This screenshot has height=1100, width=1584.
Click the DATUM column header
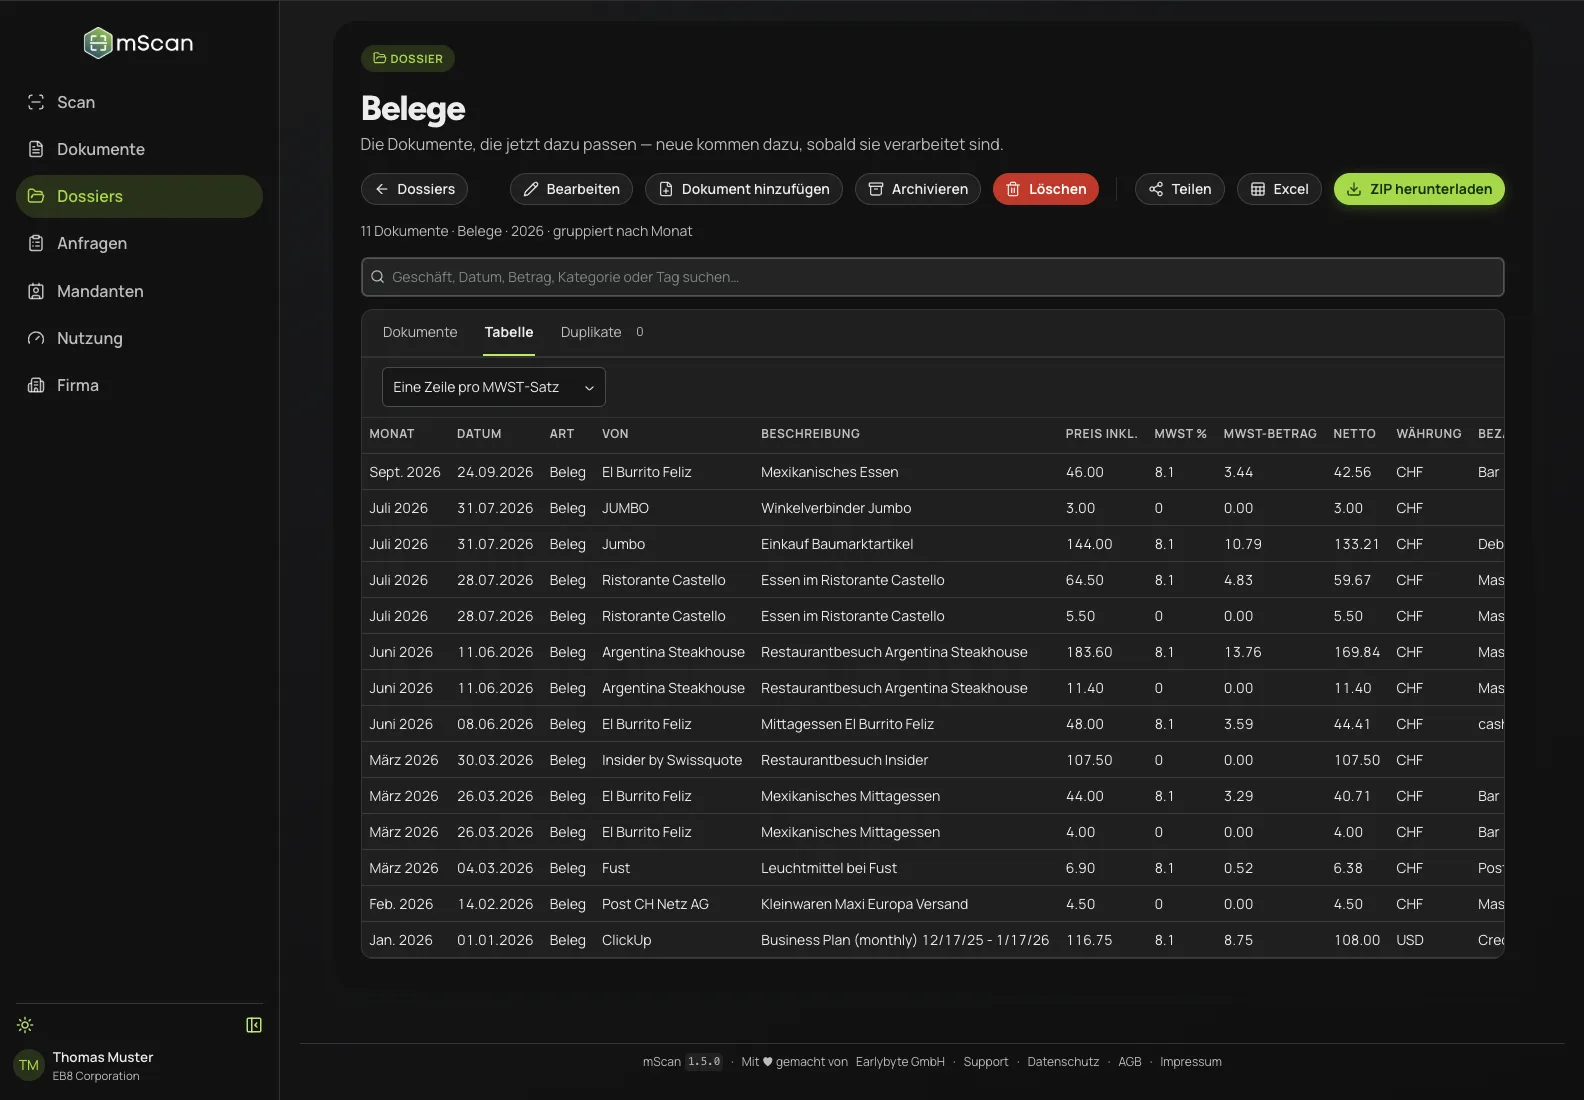pos(479,434)
